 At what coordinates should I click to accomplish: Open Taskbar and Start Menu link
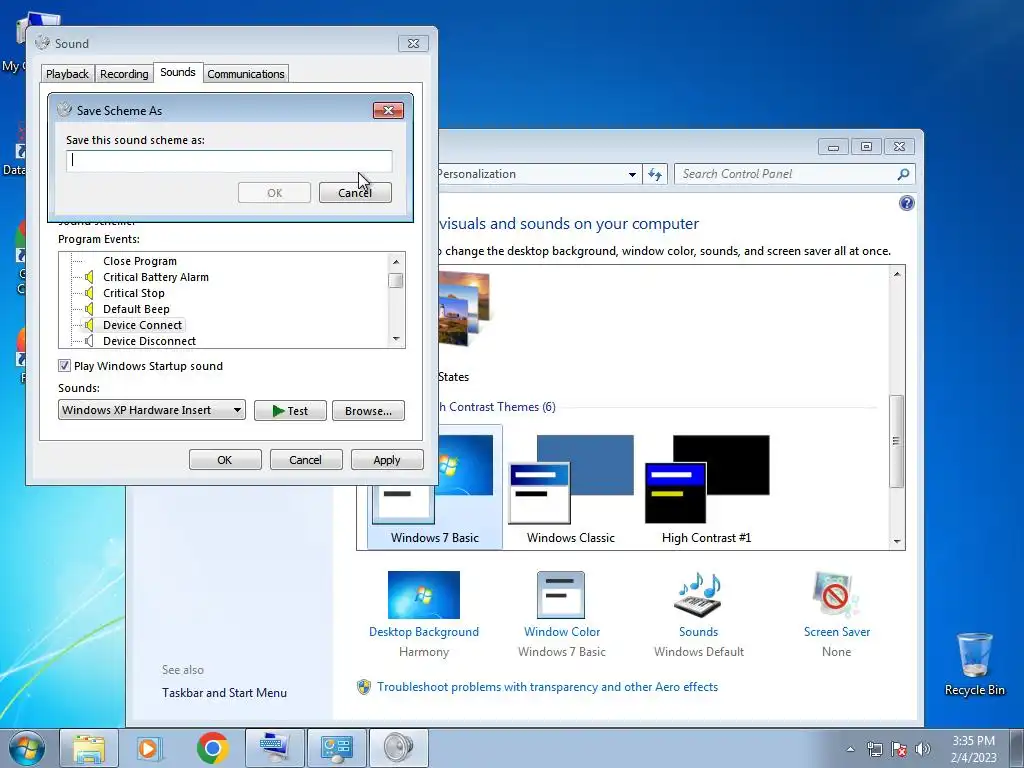point(225,693)
